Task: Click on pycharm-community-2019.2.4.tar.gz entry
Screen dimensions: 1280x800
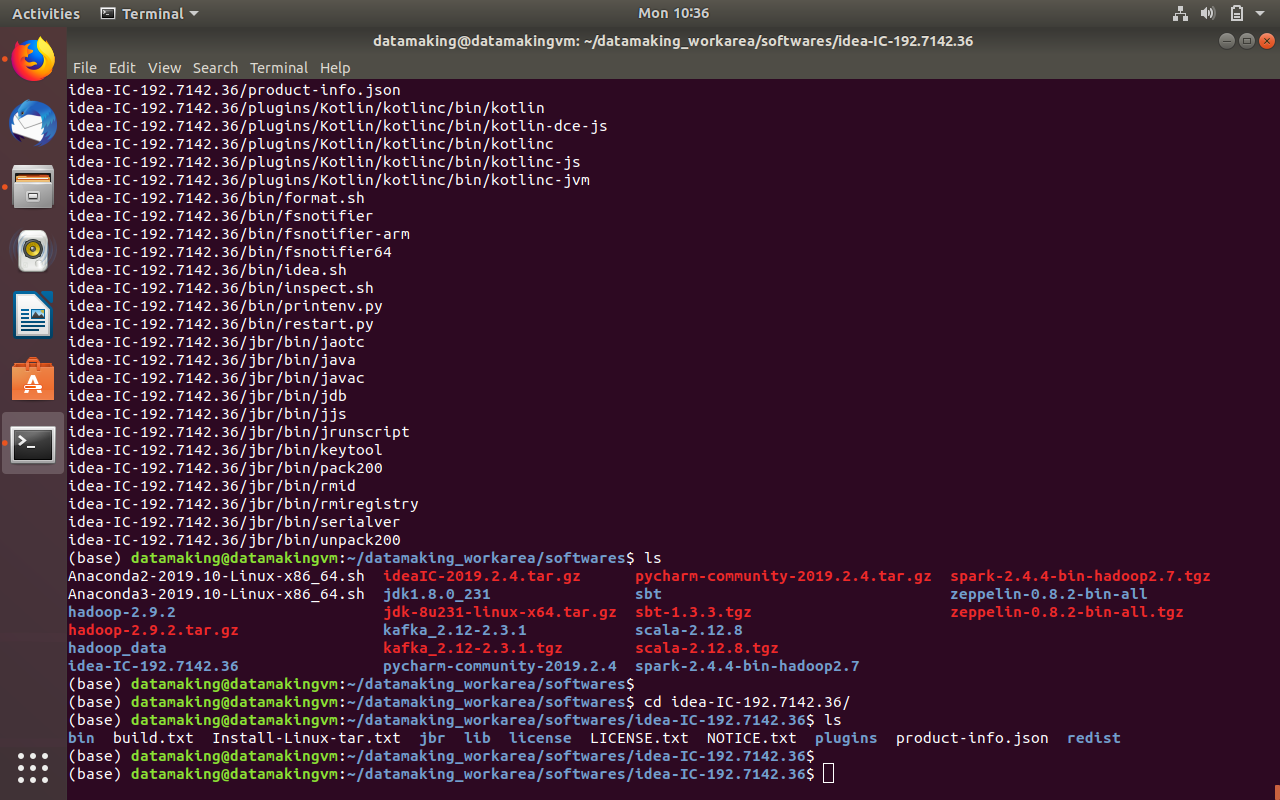Action: 783,576
